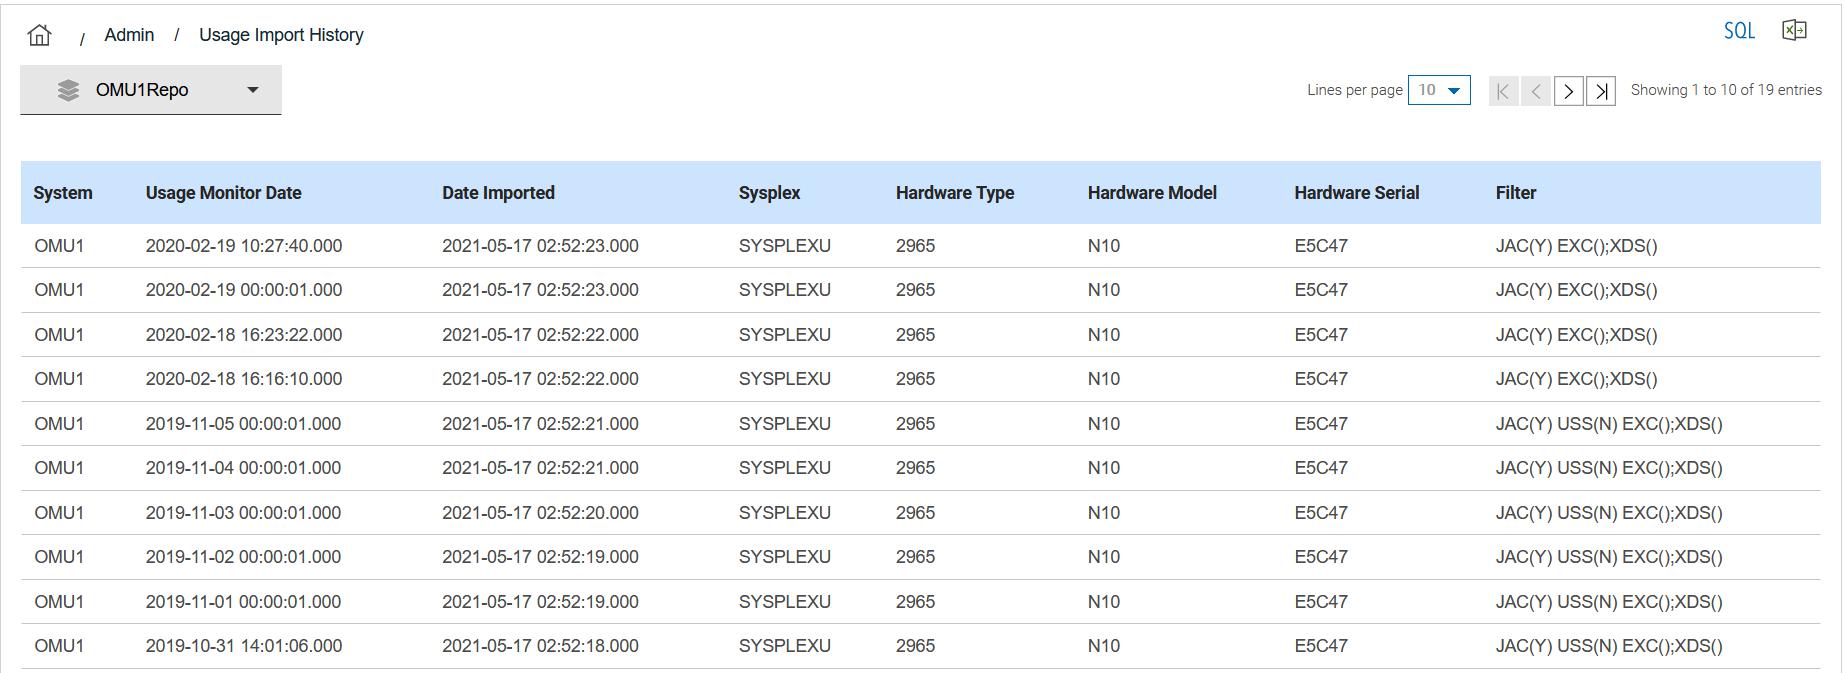
Task: Select row dated 2020-02-19 10:27:40.000
Action: (243, 246)
